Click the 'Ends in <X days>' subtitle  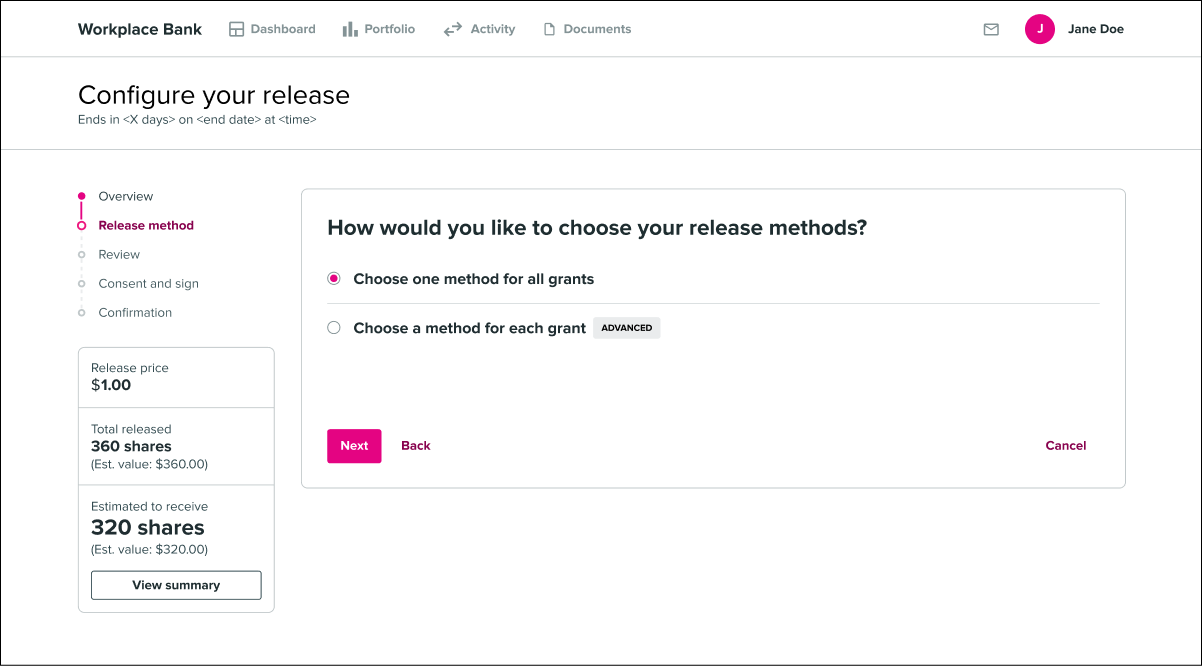point(198,119)
